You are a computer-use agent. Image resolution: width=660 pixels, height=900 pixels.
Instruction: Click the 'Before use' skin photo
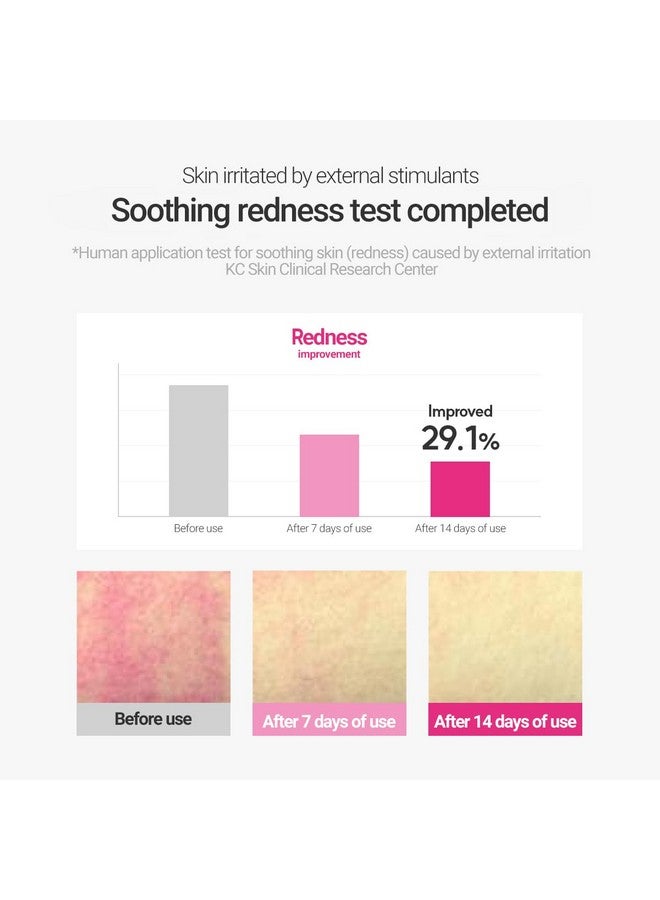pos(153,637)
